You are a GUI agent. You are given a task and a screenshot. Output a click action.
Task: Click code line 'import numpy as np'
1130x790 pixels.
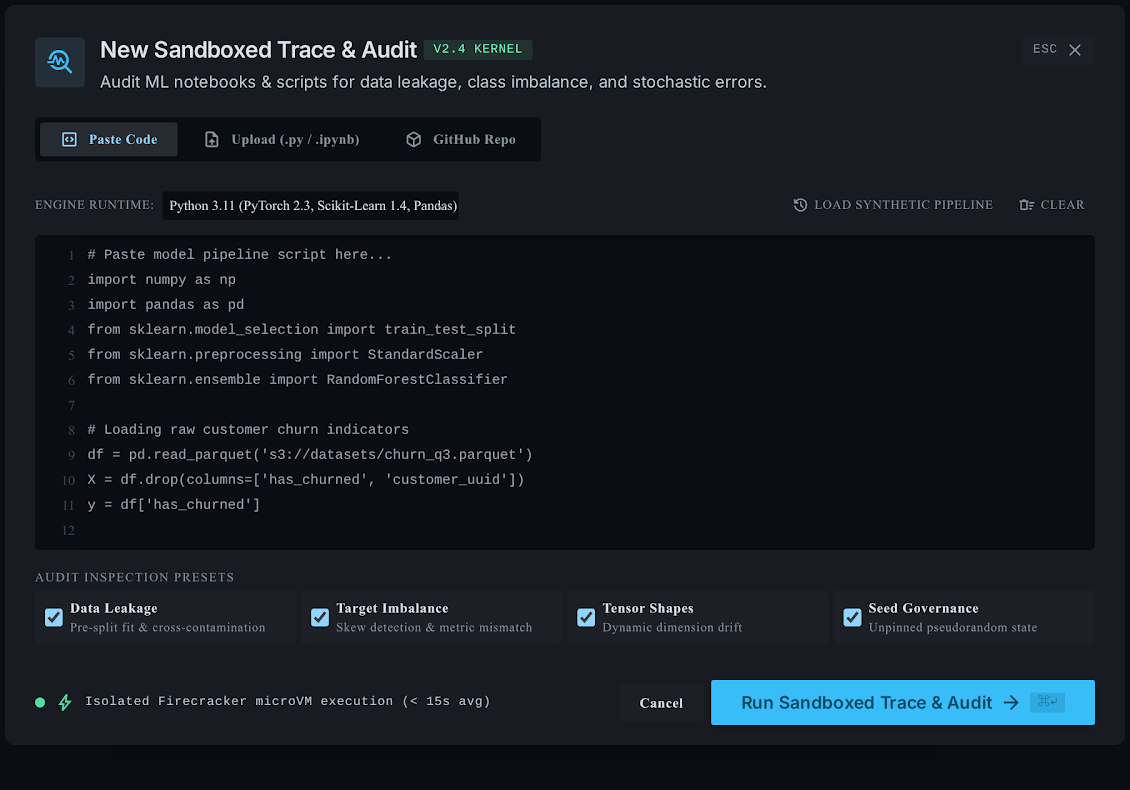coord(161,280)
